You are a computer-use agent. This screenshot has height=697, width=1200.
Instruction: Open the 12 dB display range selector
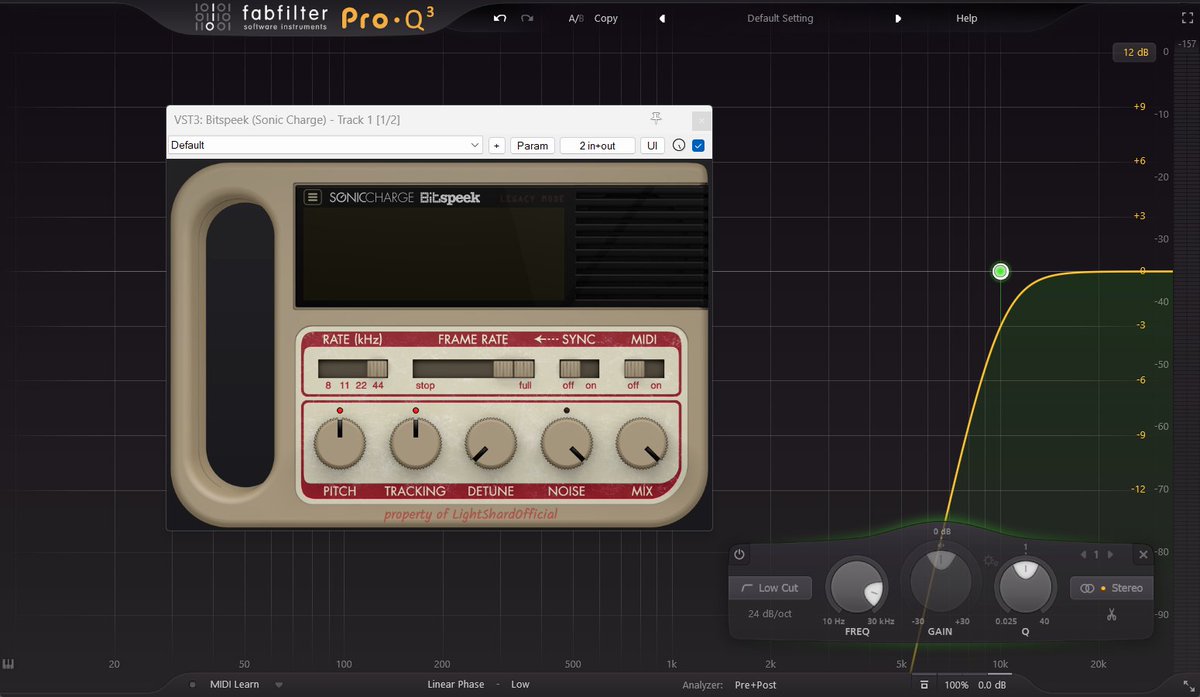(1135, 52)
